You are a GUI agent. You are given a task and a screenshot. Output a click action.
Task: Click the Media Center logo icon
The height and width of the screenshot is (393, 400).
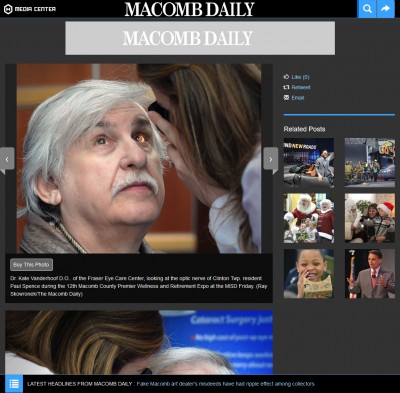coord(8,9)
